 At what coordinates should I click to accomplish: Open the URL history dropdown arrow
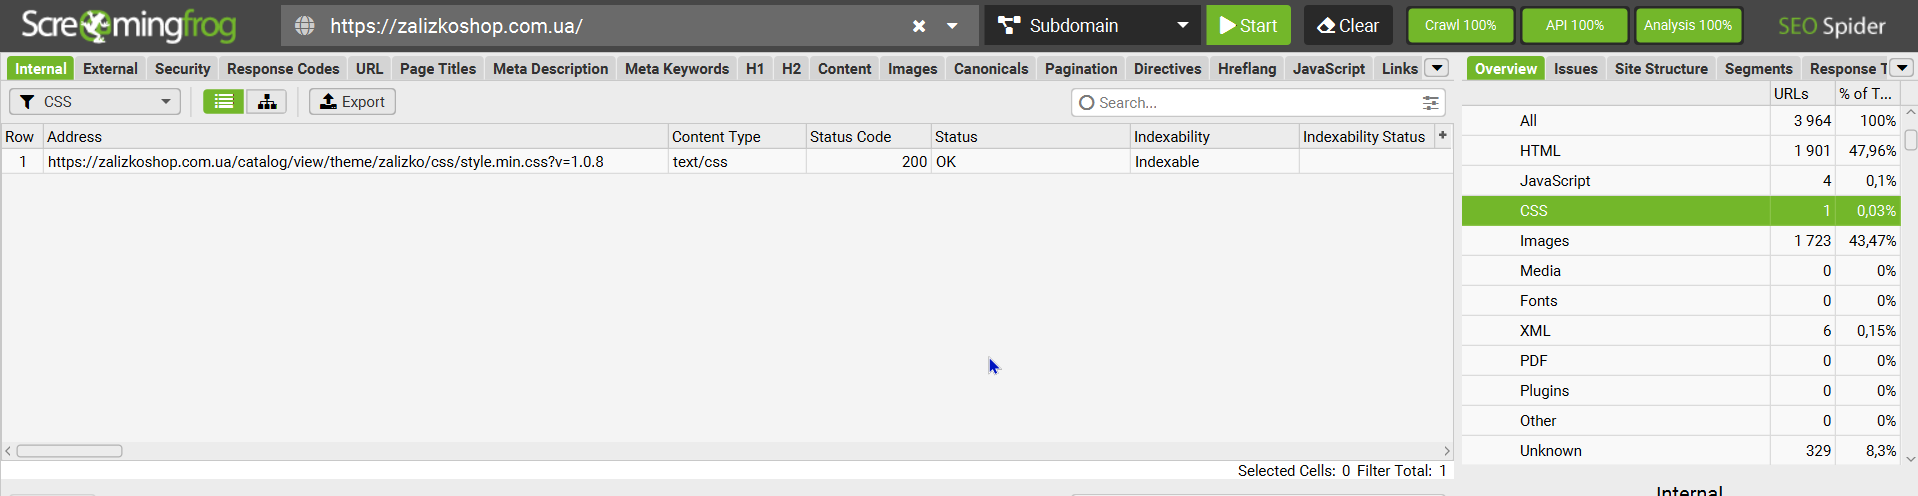(x=952, y=26)
